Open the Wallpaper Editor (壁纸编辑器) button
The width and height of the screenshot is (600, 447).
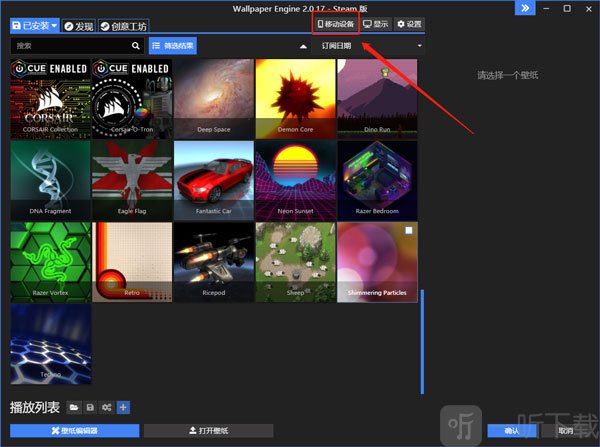point(75,431)
